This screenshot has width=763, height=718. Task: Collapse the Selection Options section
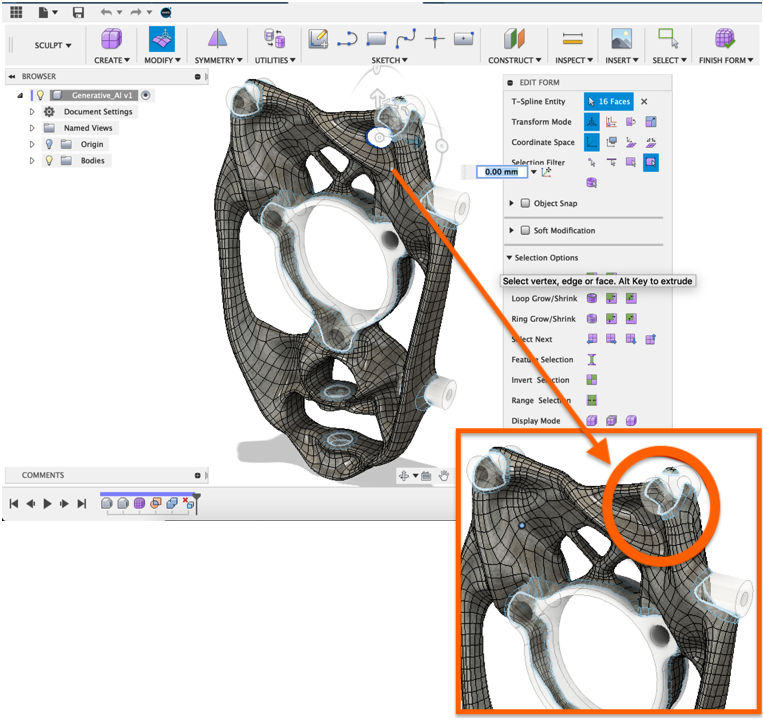pyautogui.click(x=510, y=258)
